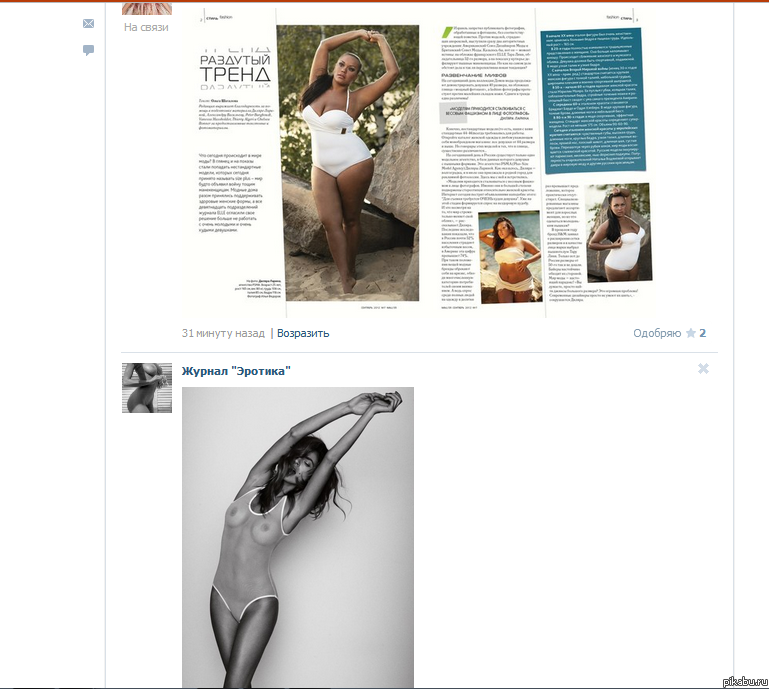Click the approval count number 2
769x689 pixels.
point(703,333)
